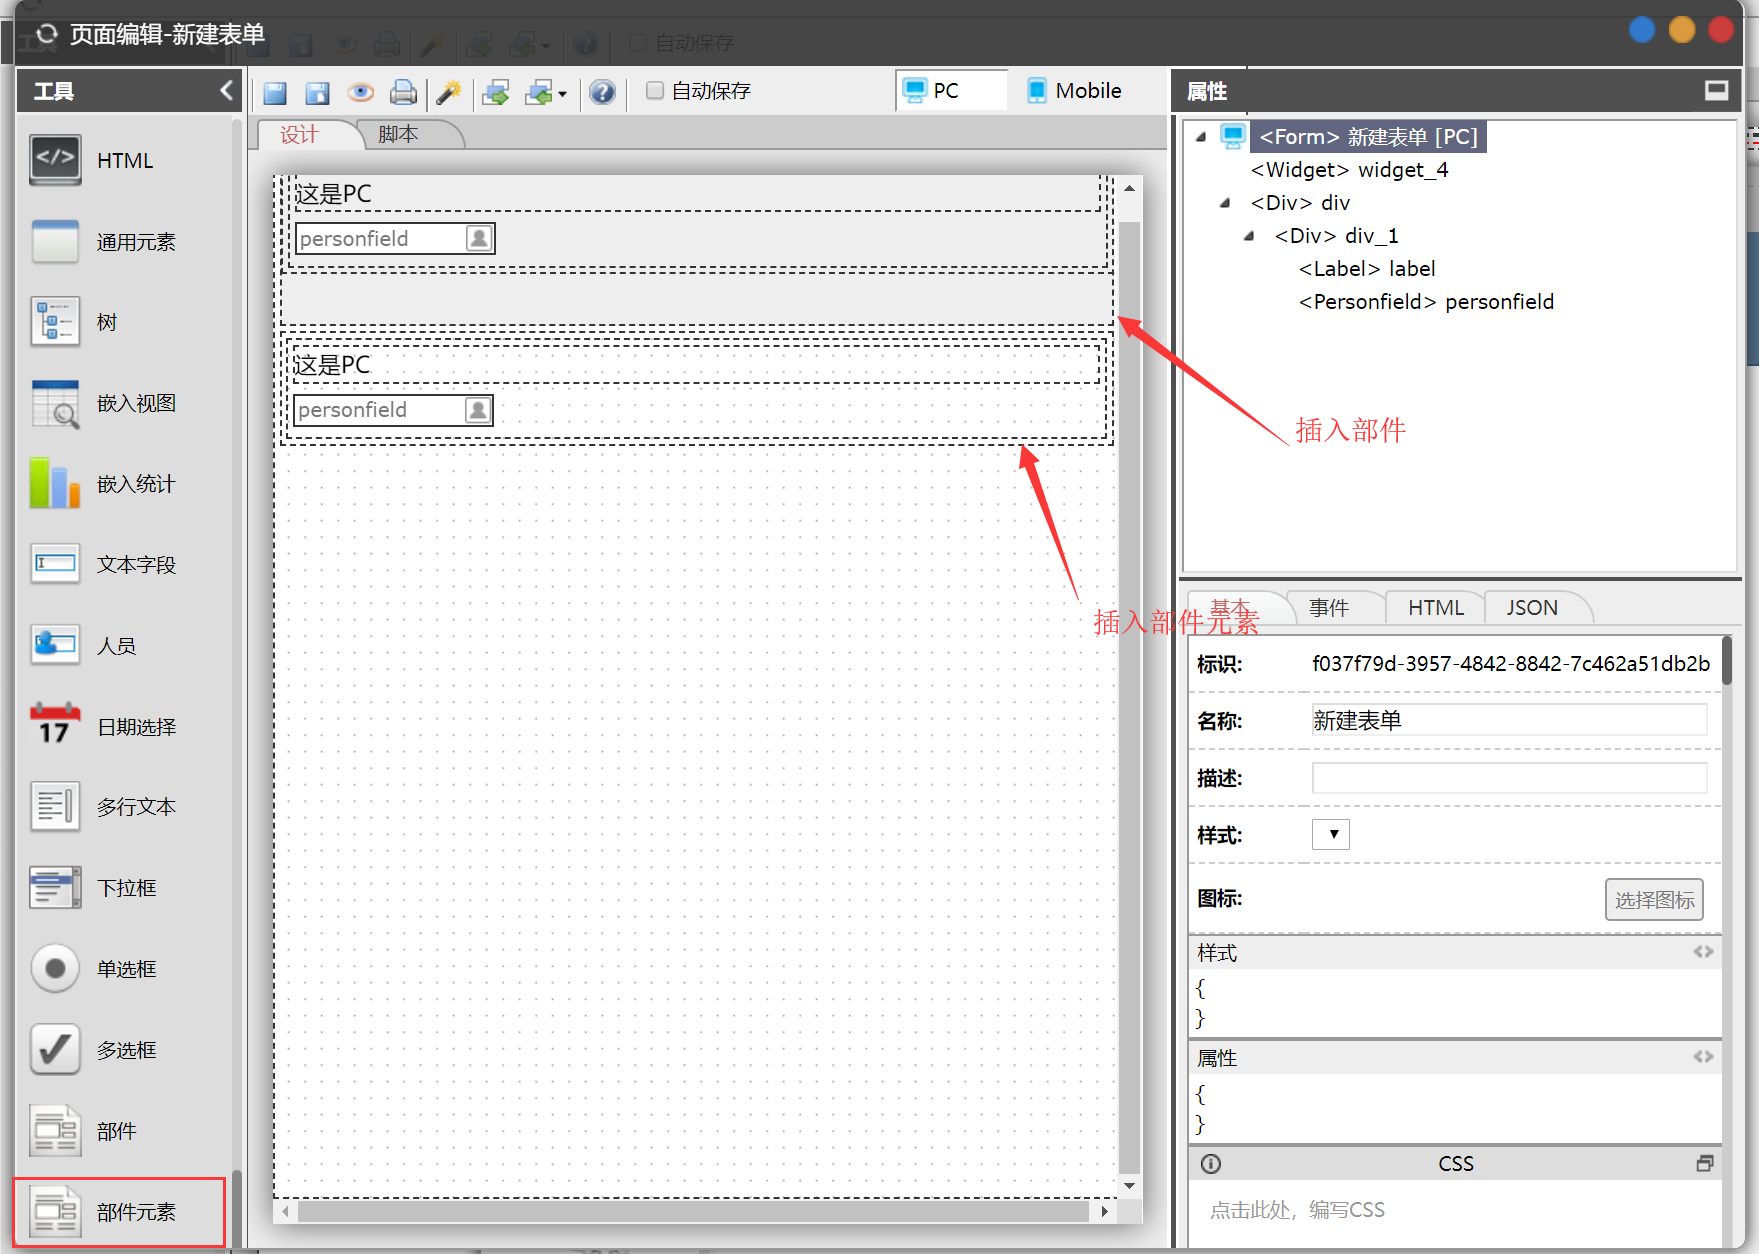The height and width of the screenshot is (1254, 1759).
Task: Click the 描述 input field
Action: 1509,778
